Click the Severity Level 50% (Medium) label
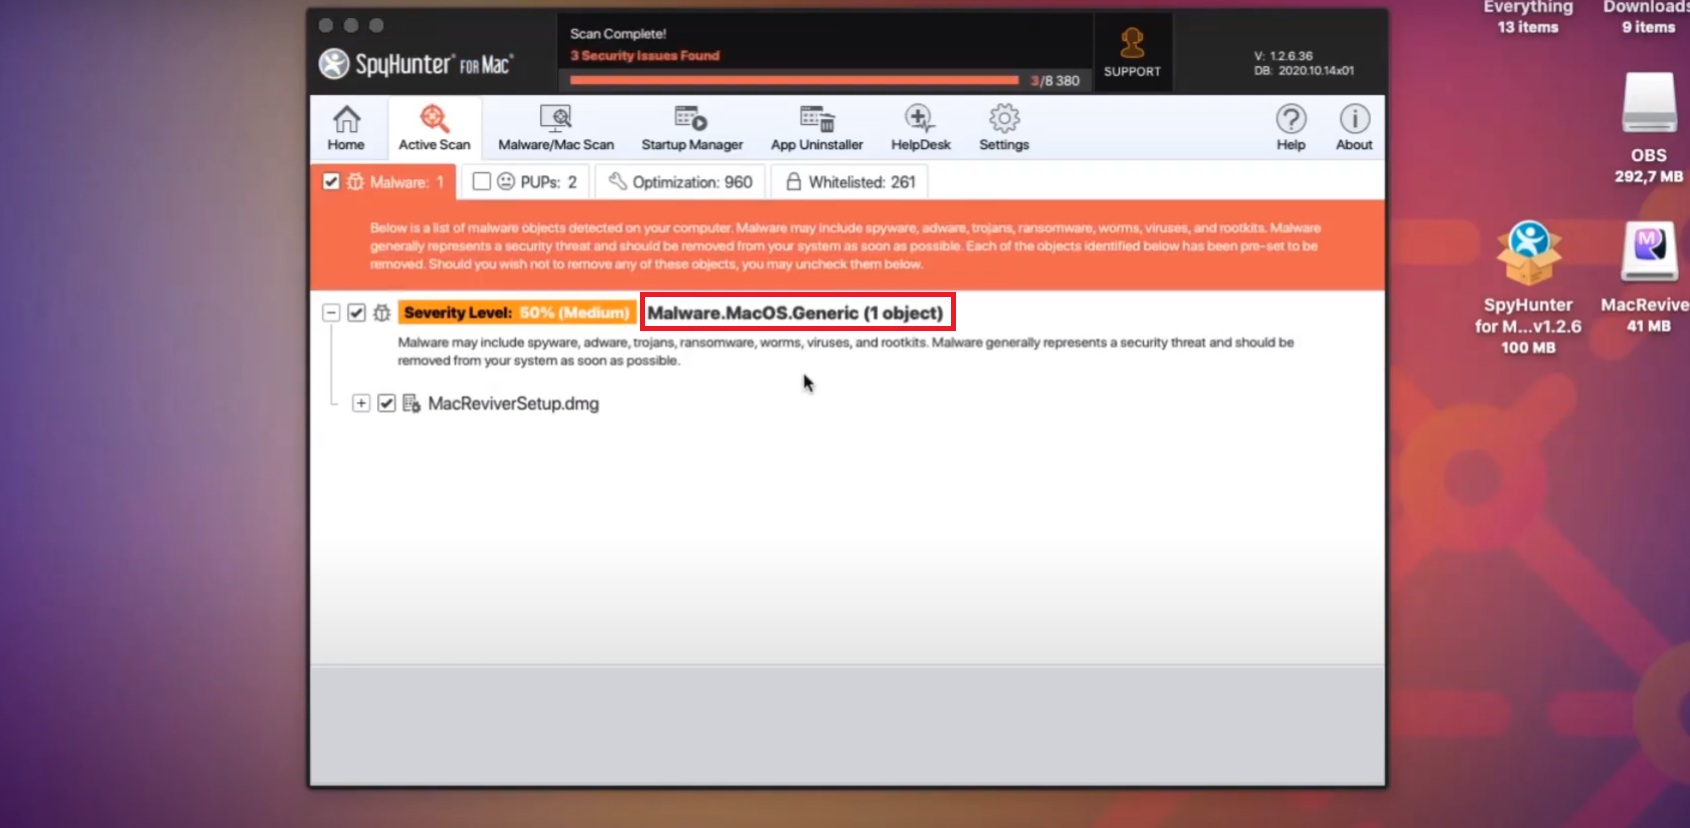This screenshot has width=1690, height=828. point(517,313)
